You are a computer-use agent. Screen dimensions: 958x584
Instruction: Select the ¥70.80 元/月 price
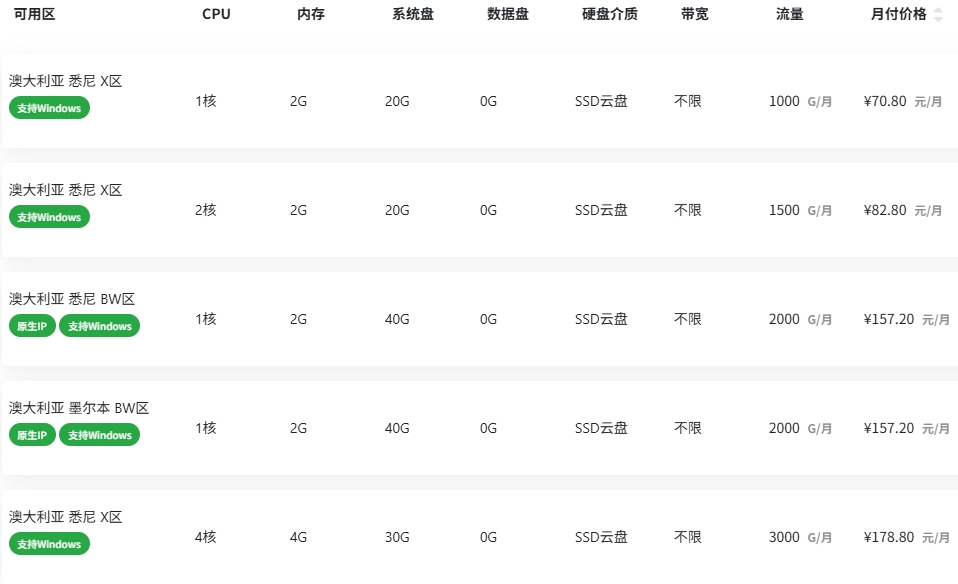(x=902, y=101)
